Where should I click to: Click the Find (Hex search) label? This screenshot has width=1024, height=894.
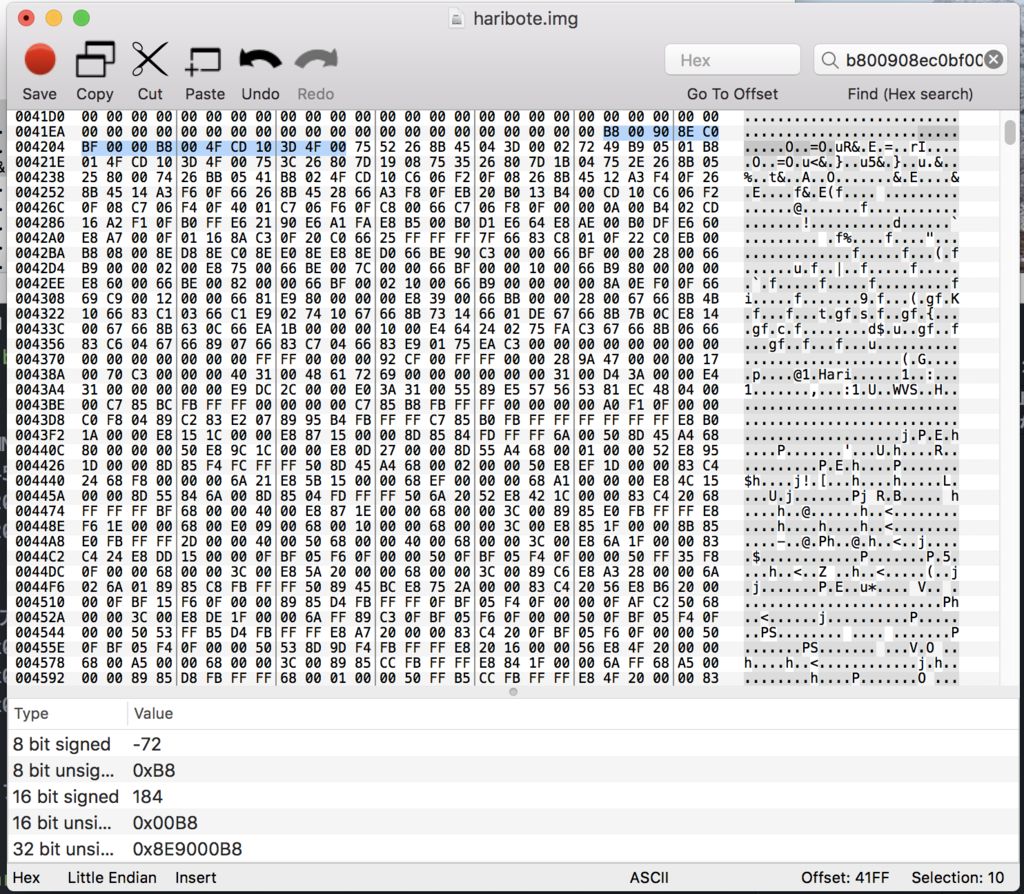pos(910,93)
